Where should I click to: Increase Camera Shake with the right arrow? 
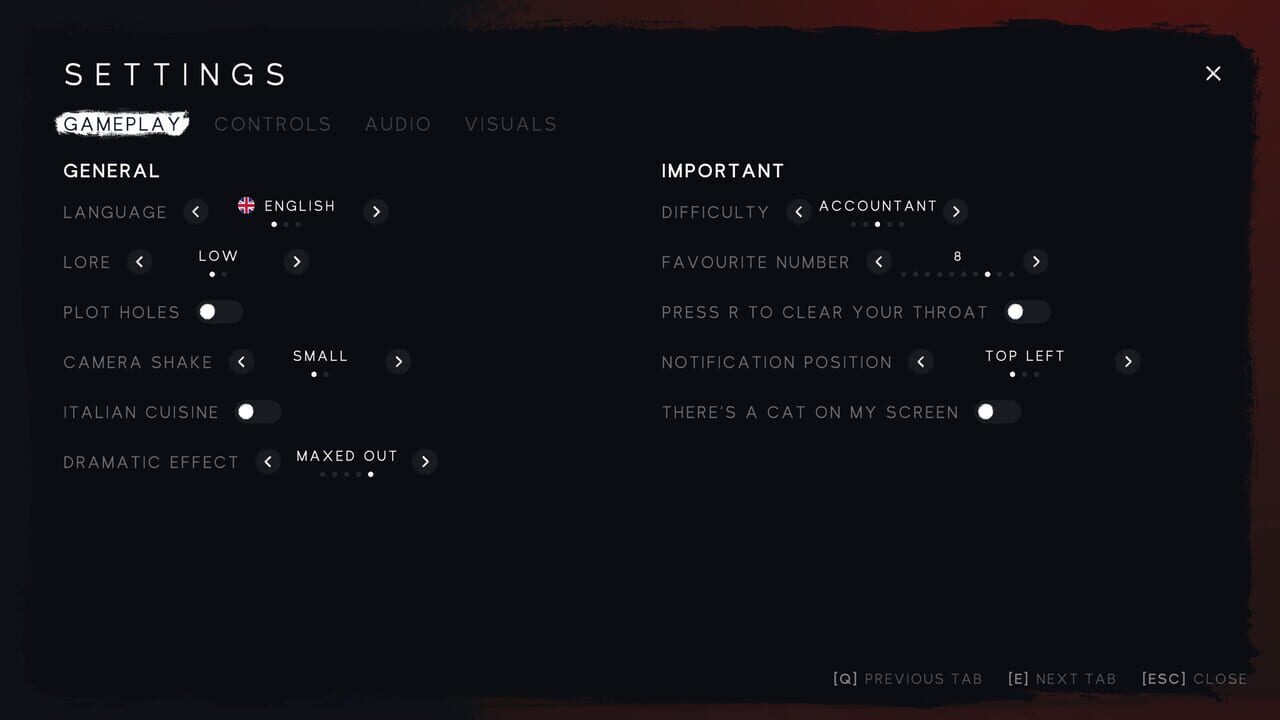(x=398, y=361)
